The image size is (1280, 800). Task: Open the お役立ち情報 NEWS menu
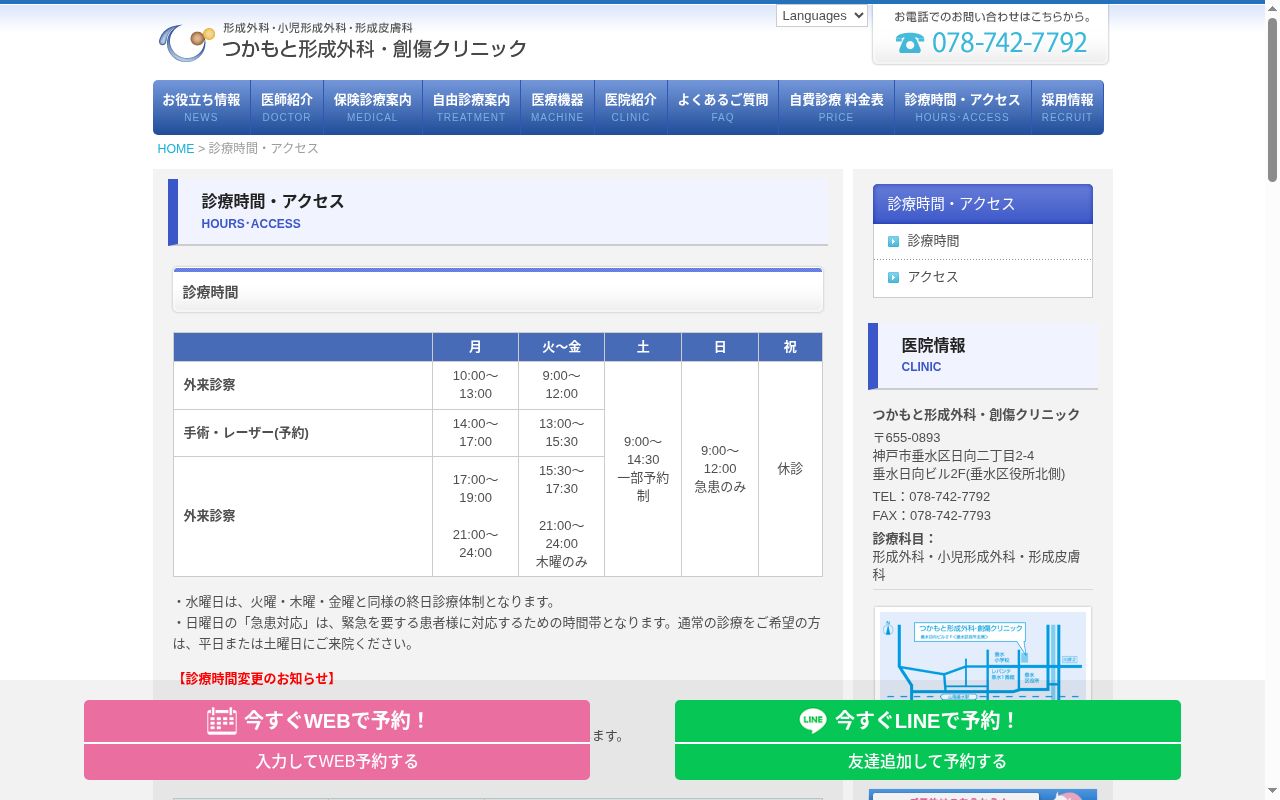click(x=201, y=107)
